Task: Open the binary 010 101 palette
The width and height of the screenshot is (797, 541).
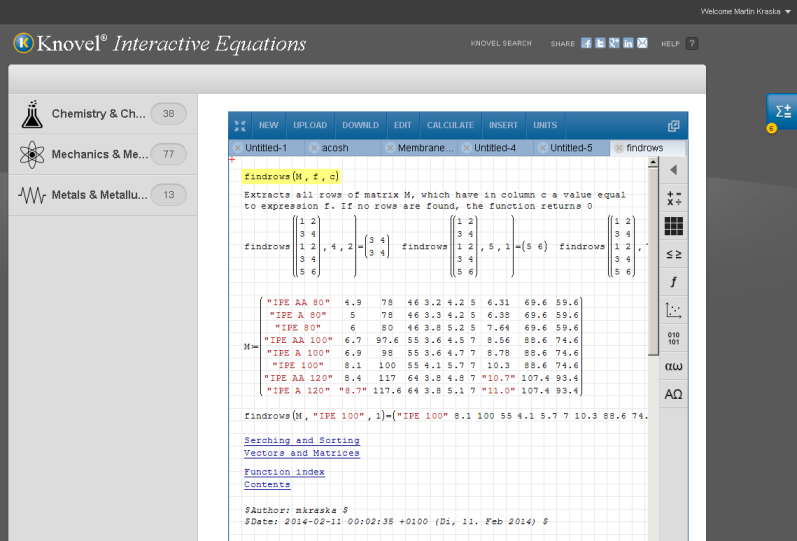Action: (x=673, y=338)
